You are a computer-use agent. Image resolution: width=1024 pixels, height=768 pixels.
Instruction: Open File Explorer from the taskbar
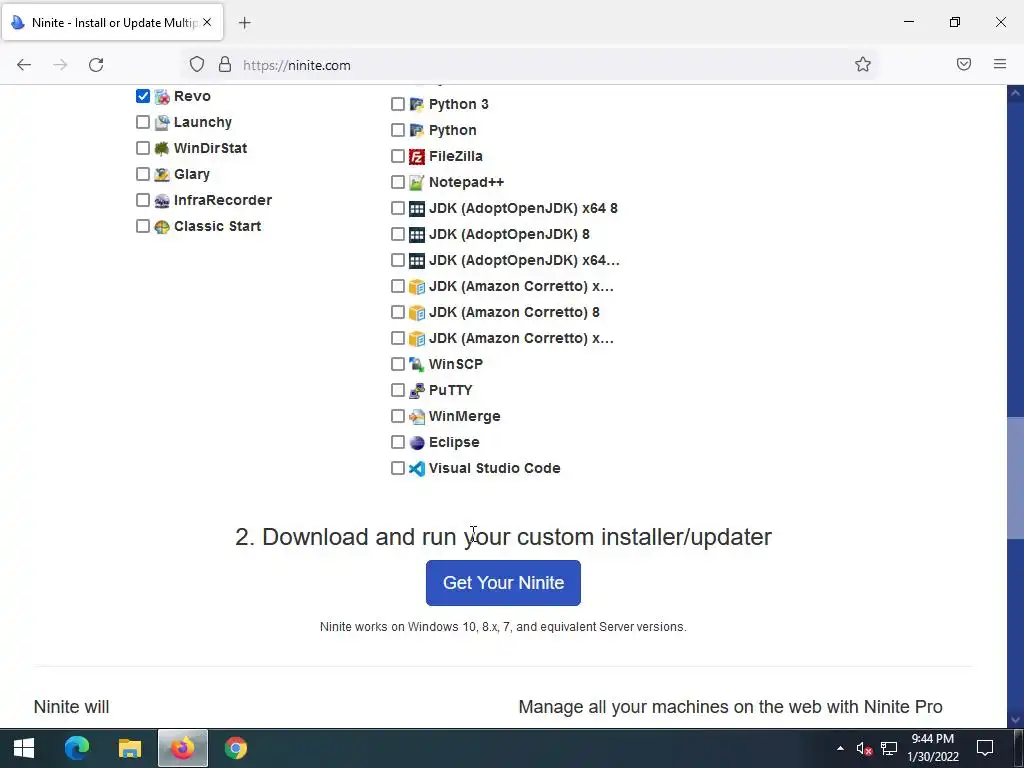tap(130, 748)
